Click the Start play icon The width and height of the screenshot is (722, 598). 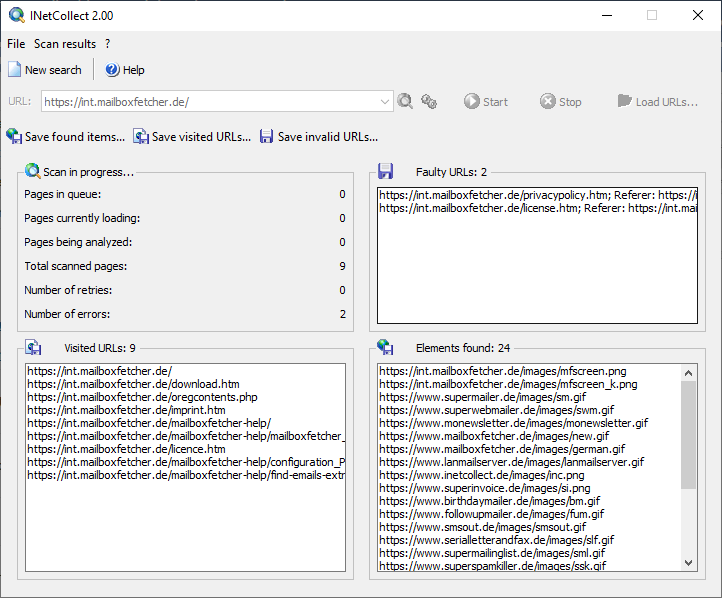472,101
